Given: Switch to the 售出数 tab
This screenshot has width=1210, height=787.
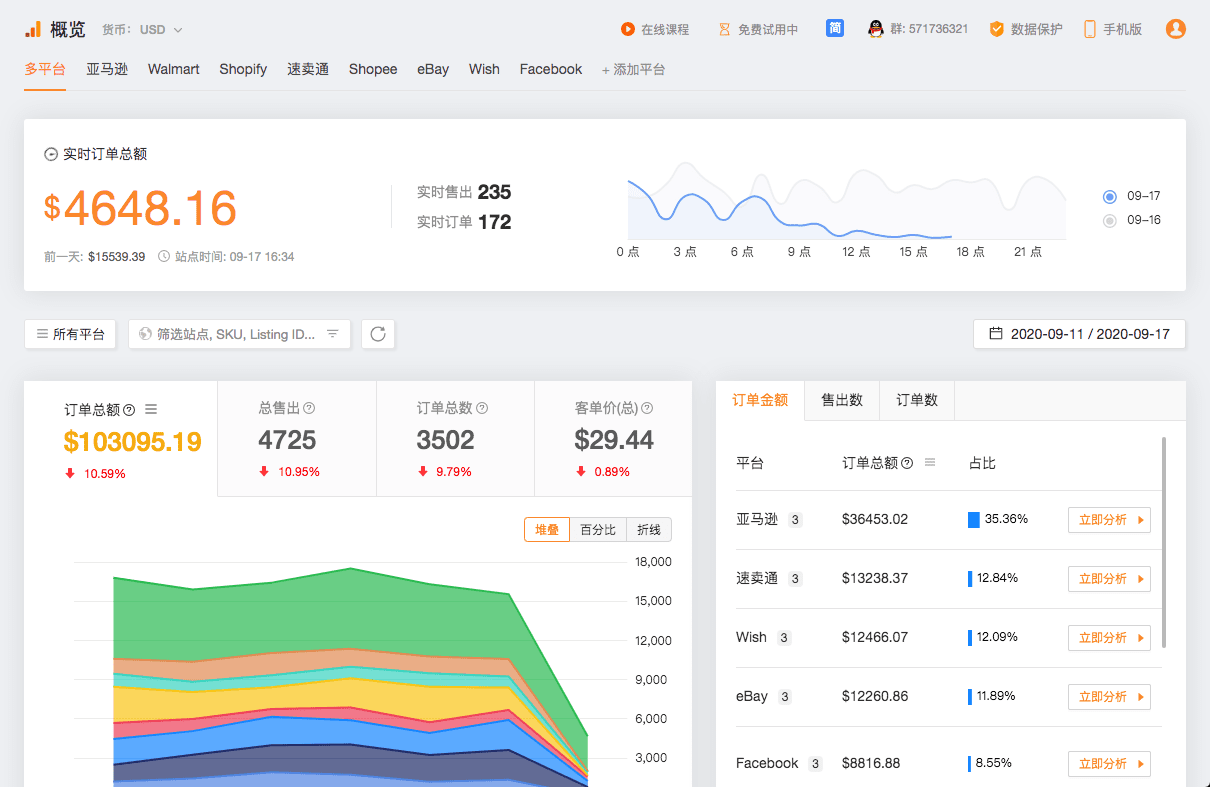Looking at the screenshot, I should point(842,400).
